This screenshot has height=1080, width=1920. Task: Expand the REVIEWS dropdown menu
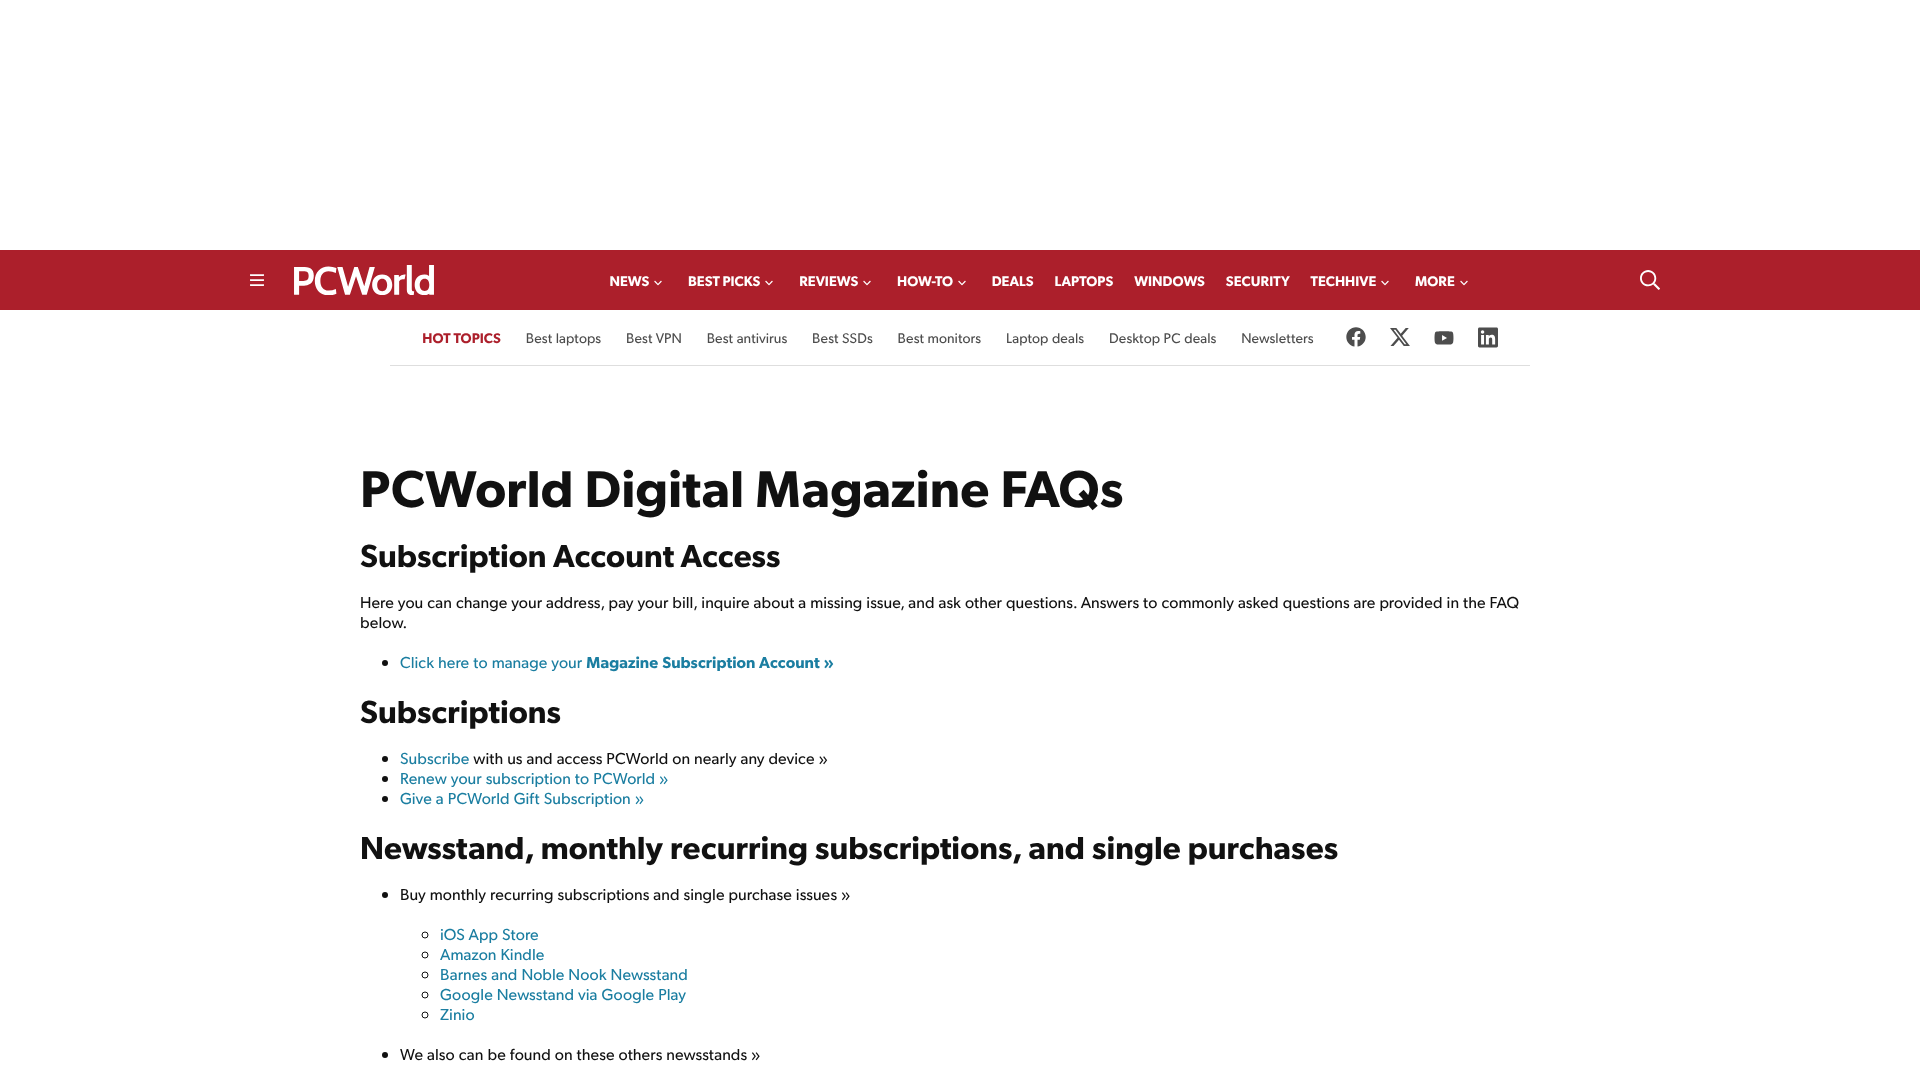(835, 282)
